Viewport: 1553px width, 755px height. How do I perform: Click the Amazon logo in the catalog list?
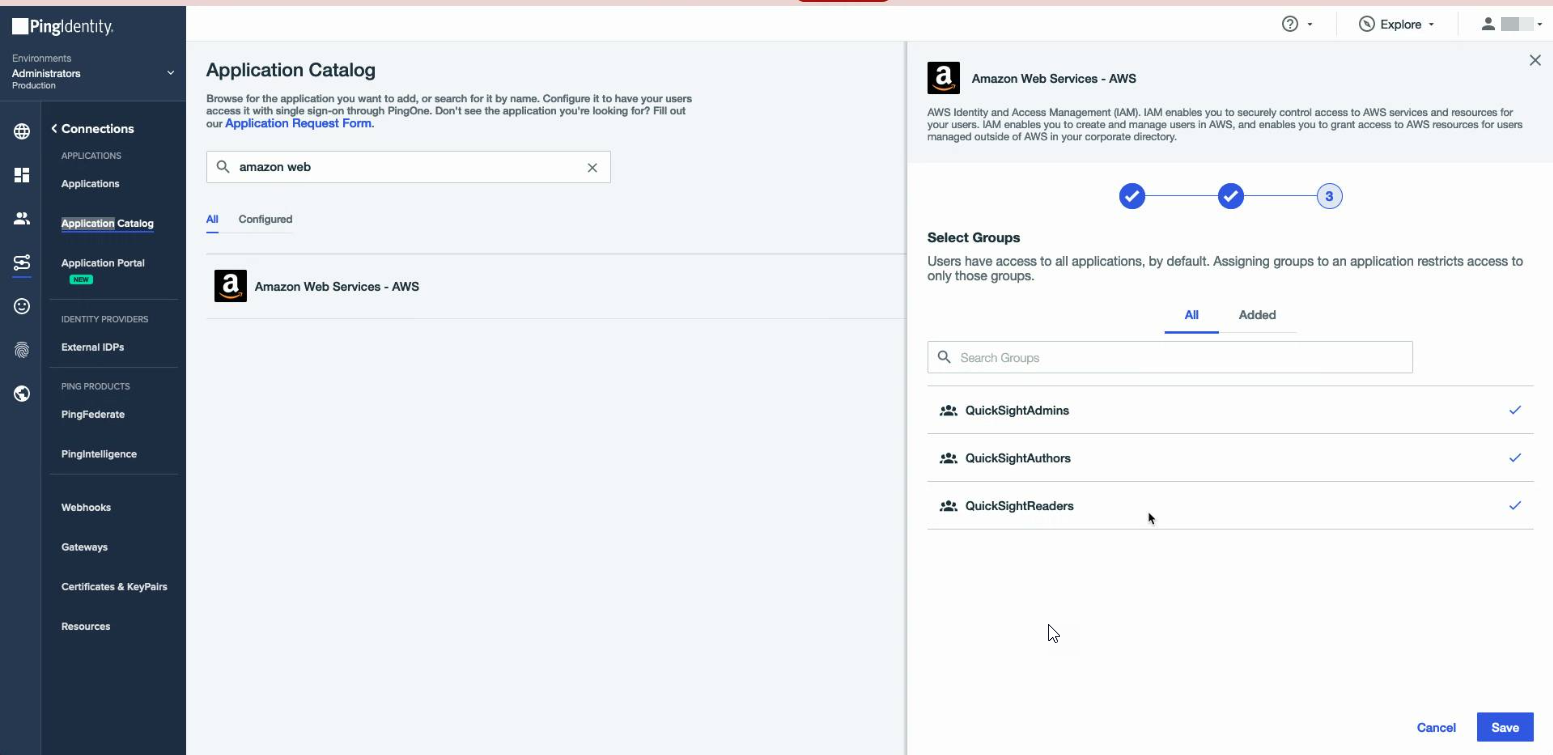230,286
